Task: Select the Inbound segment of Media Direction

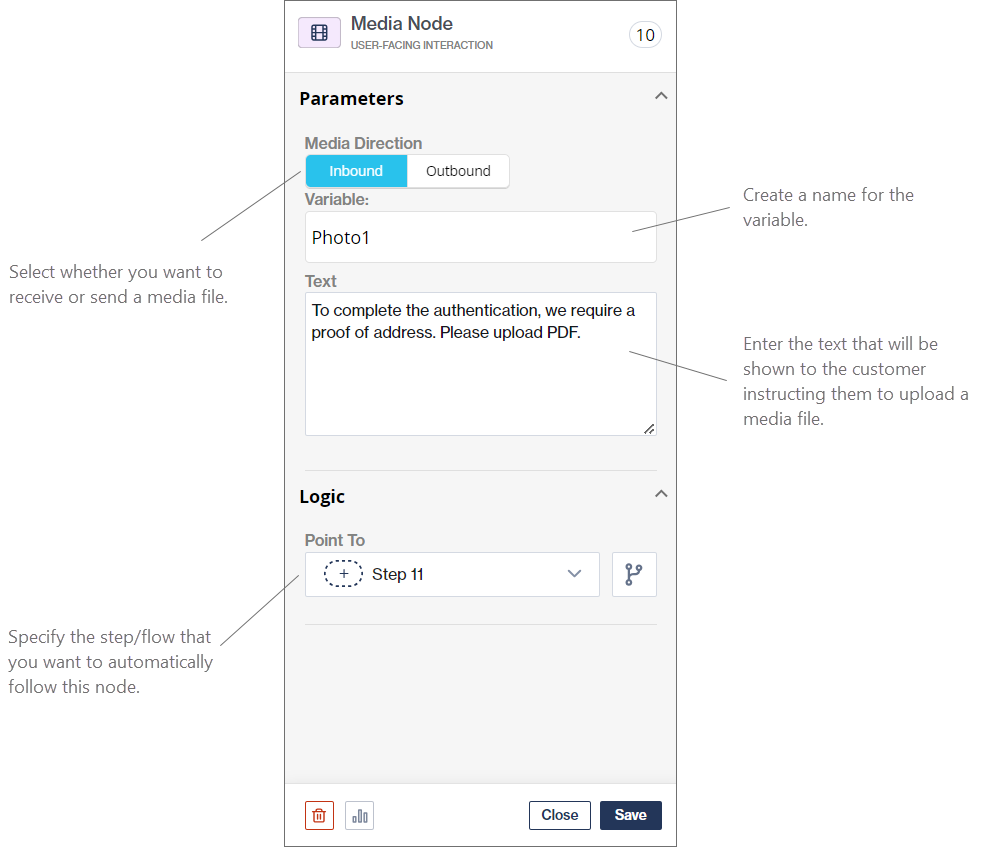Action: pyautogui.click(x=356, y=171)
